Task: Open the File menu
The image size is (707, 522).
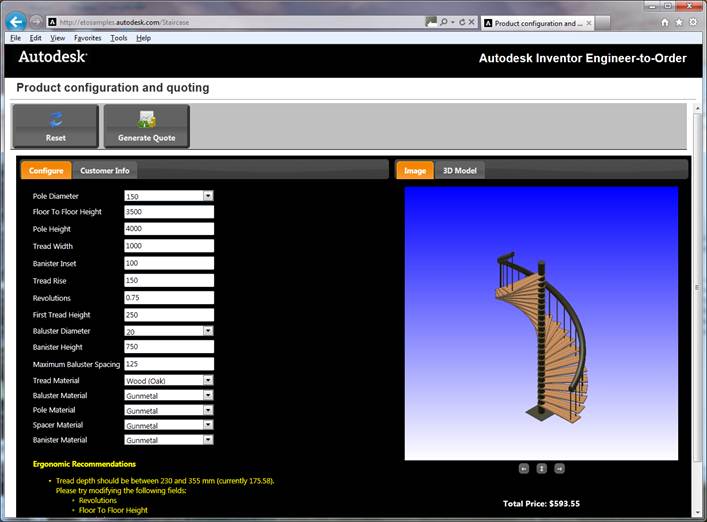Action: point(15,38)
